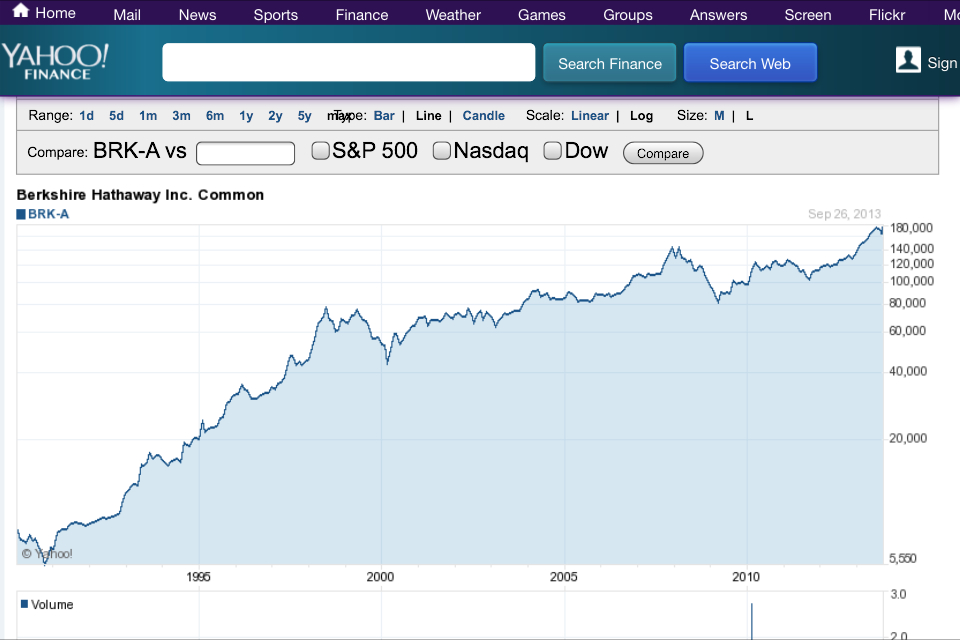Click the 180,000 price axis label
The height and width of the screenshot is (640, 960).
click(911, 228)
